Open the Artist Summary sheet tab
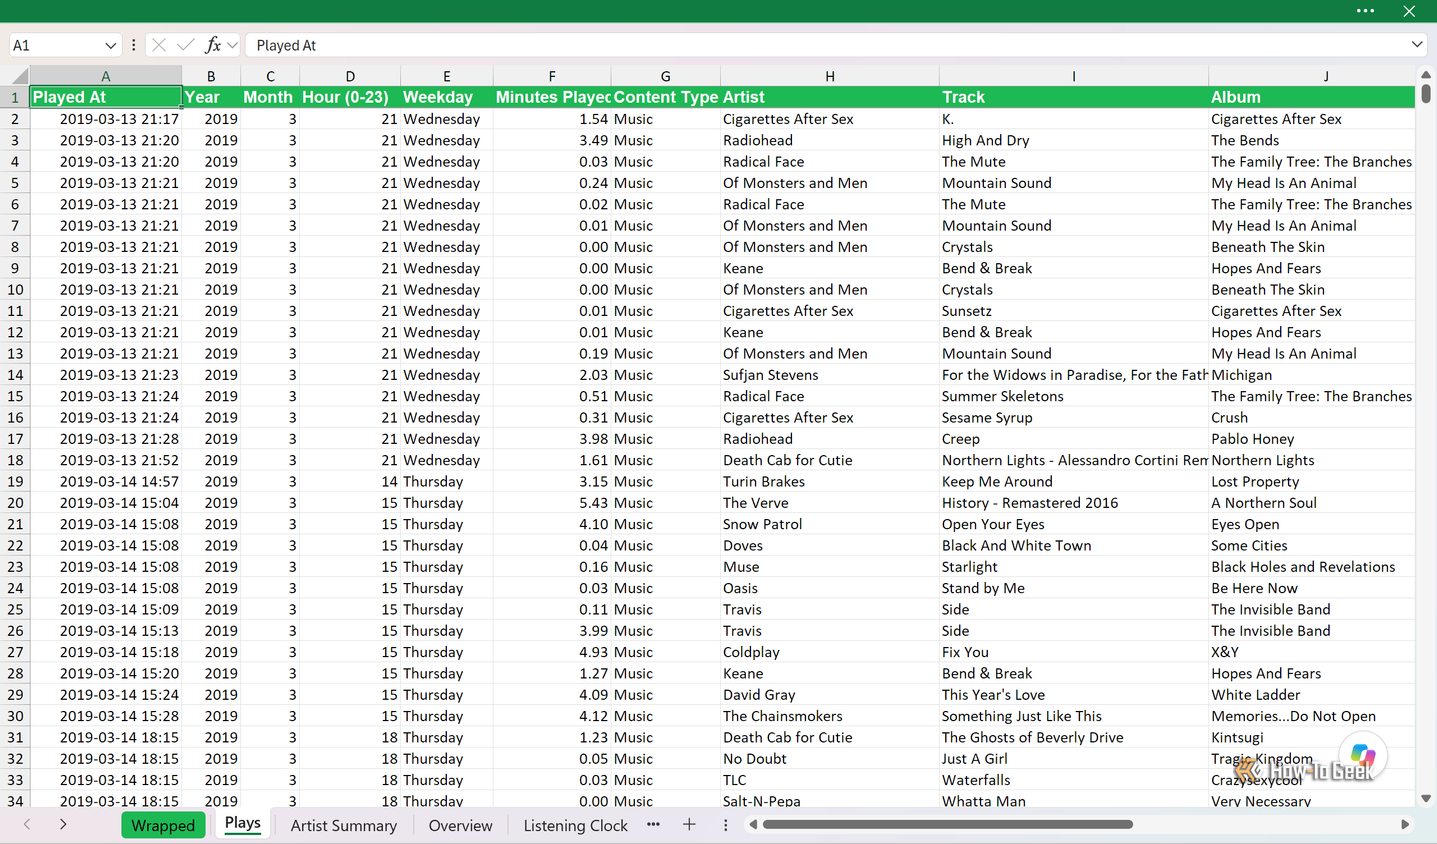The height and width of the screenshot is (844, 1437). (x=344, y=825)
